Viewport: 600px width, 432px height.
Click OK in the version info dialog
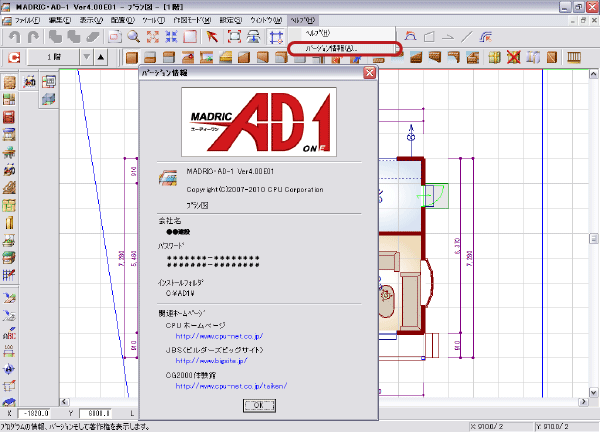click(x=259, y=405)
